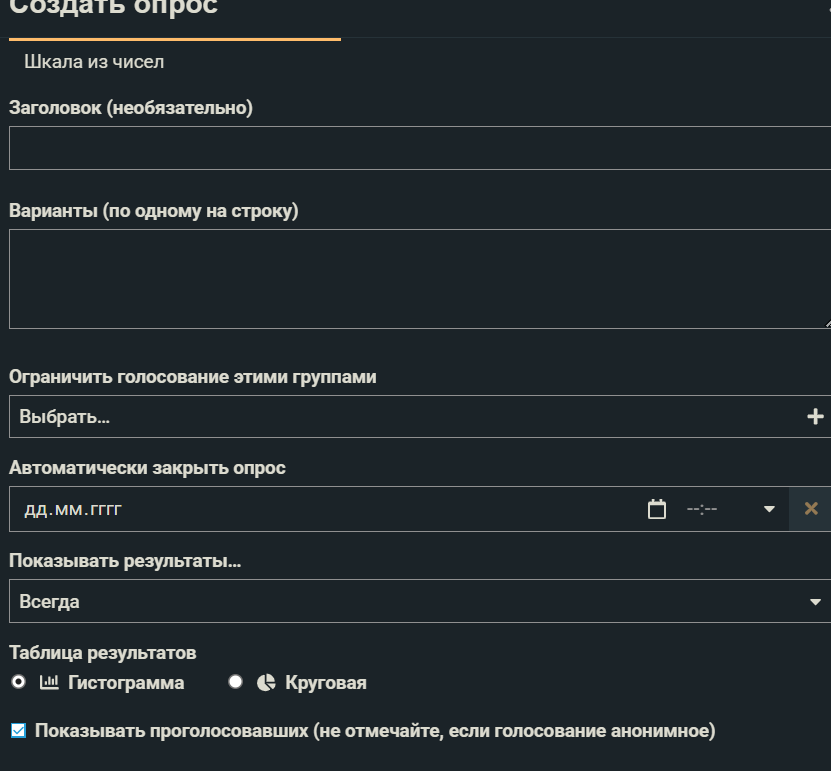Select the Гистограмма radio button
This screenshot has width=831, height=771.
[19, 681]
